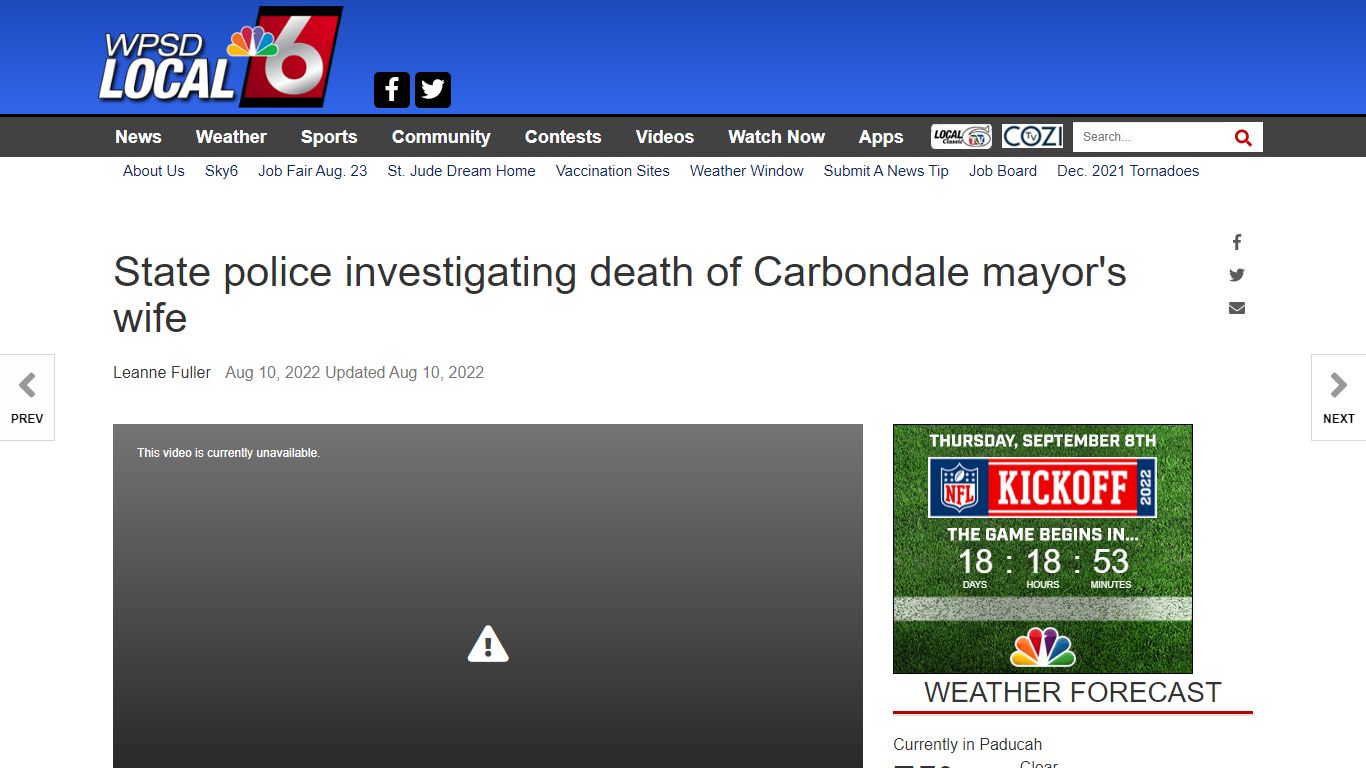Visit the station's Facebook page icon in header

[392, 90]
